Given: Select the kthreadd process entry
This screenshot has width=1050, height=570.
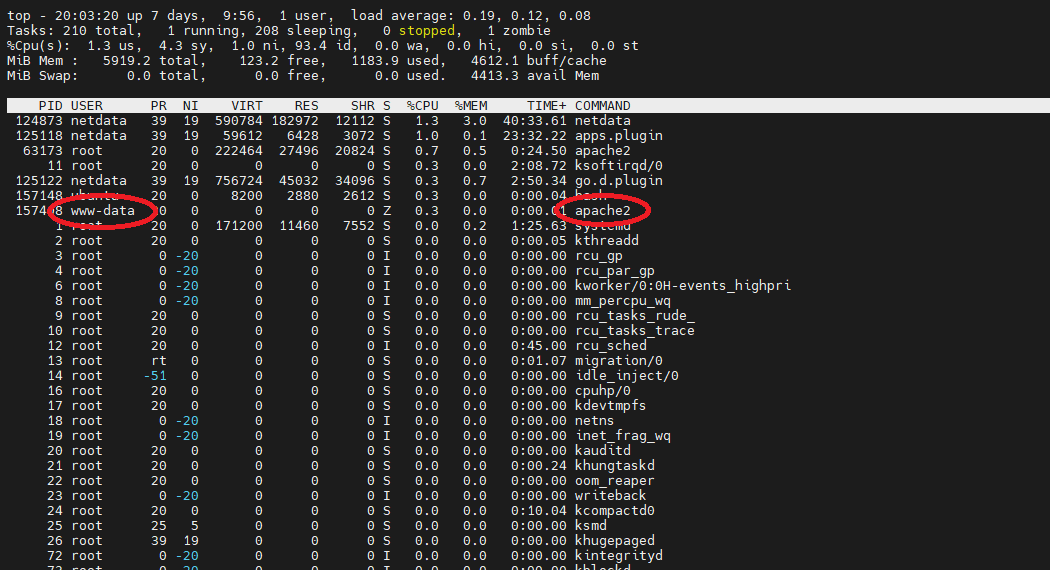Looking at the screenshot, I should [606, 241].
